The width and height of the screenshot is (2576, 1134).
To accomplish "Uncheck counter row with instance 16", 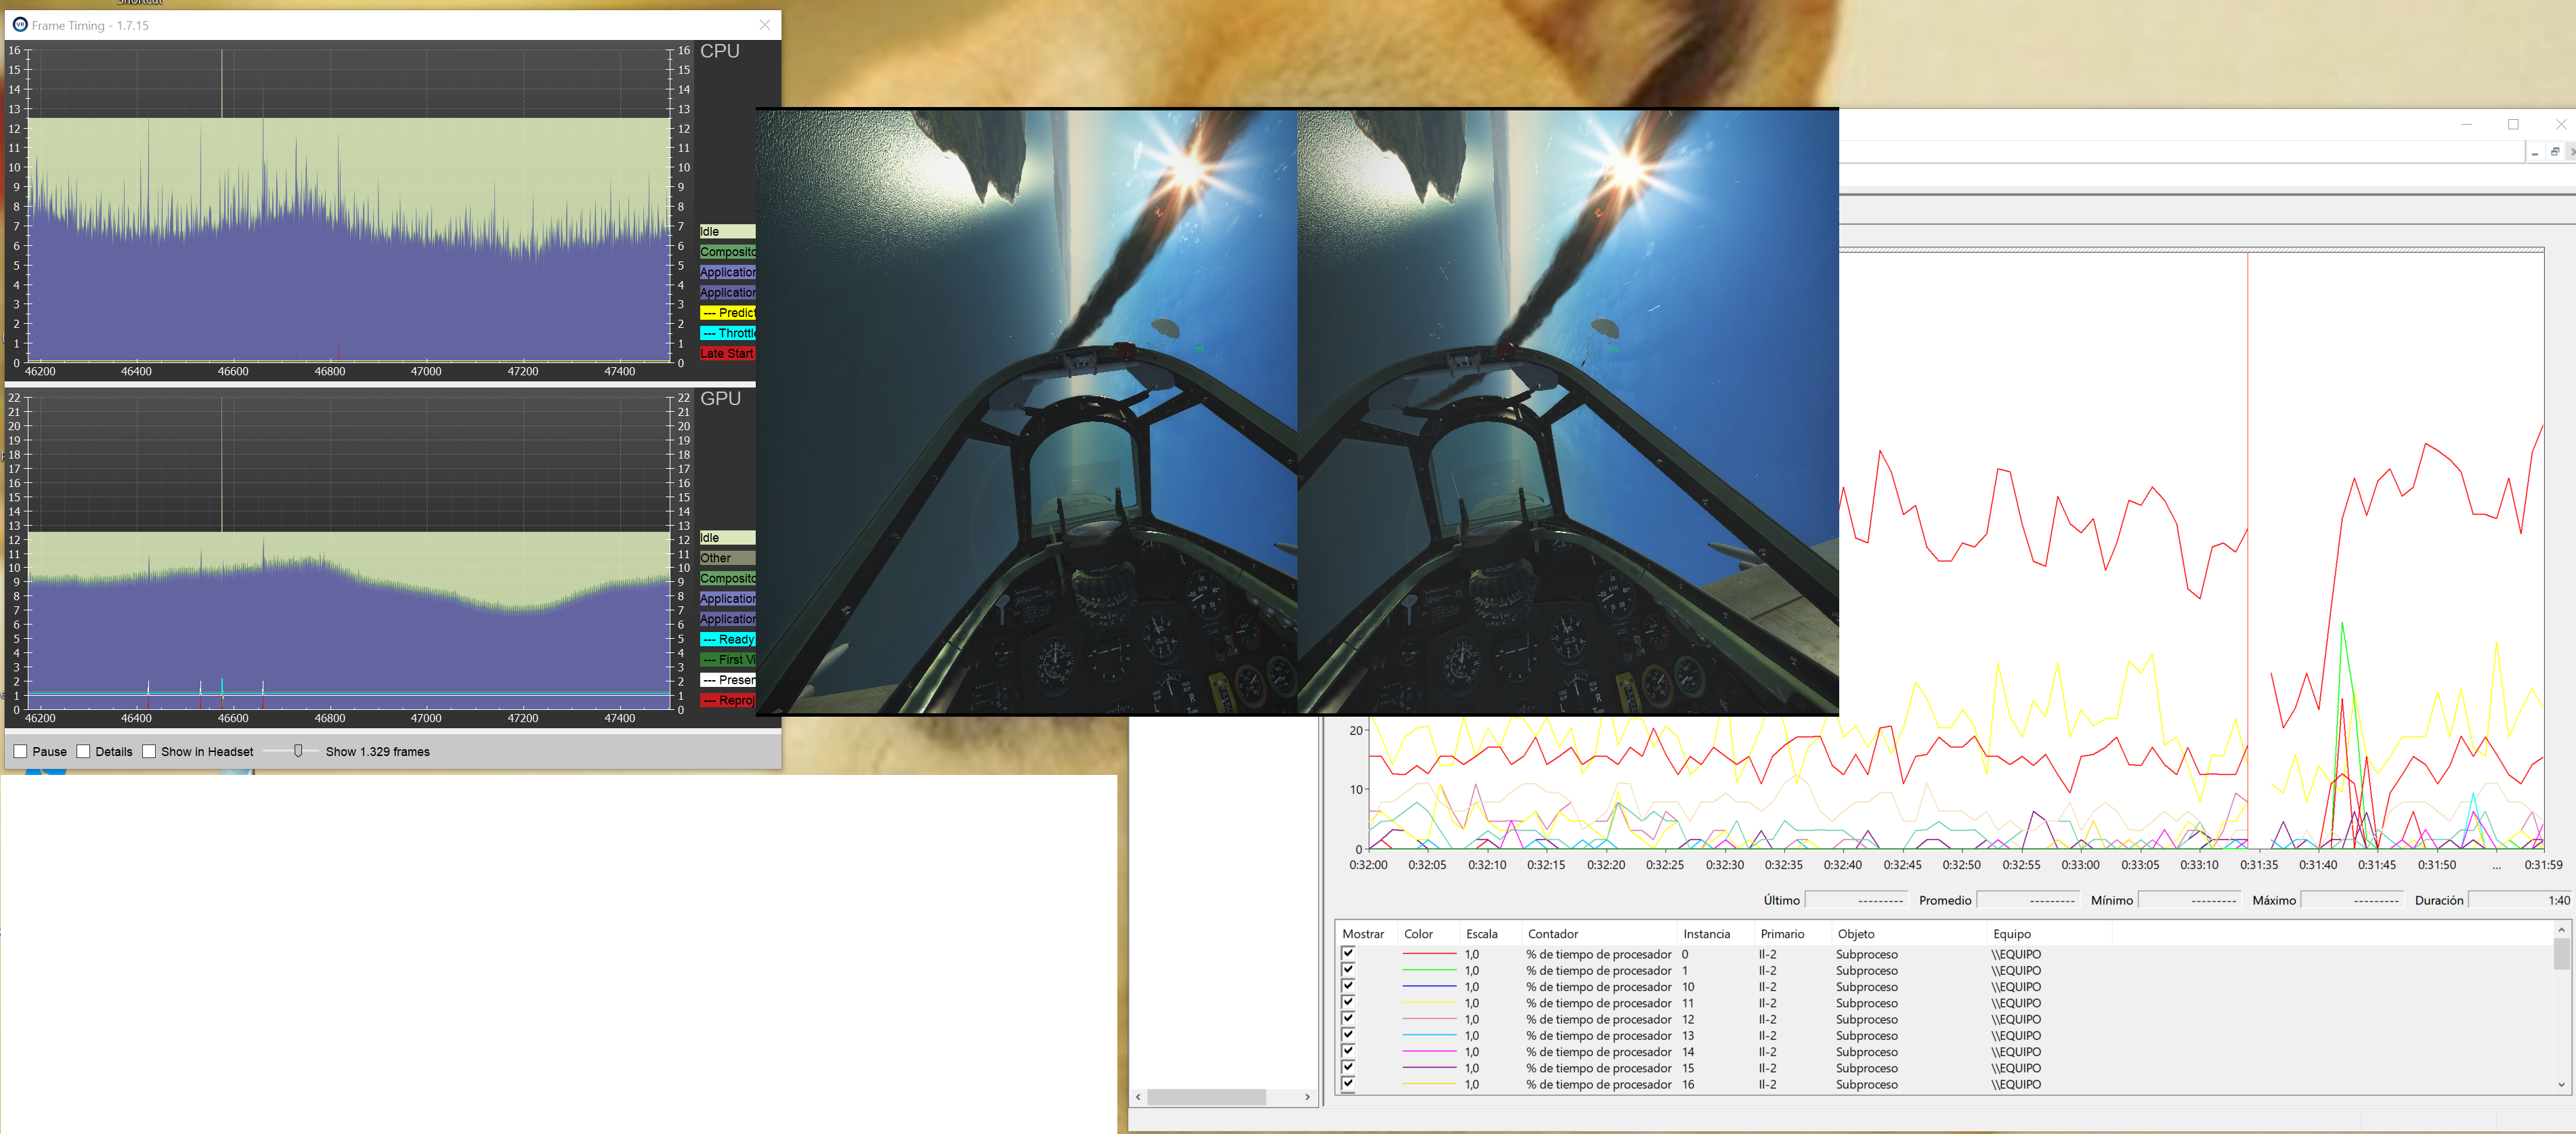I will click(x=1348, y=1083).
